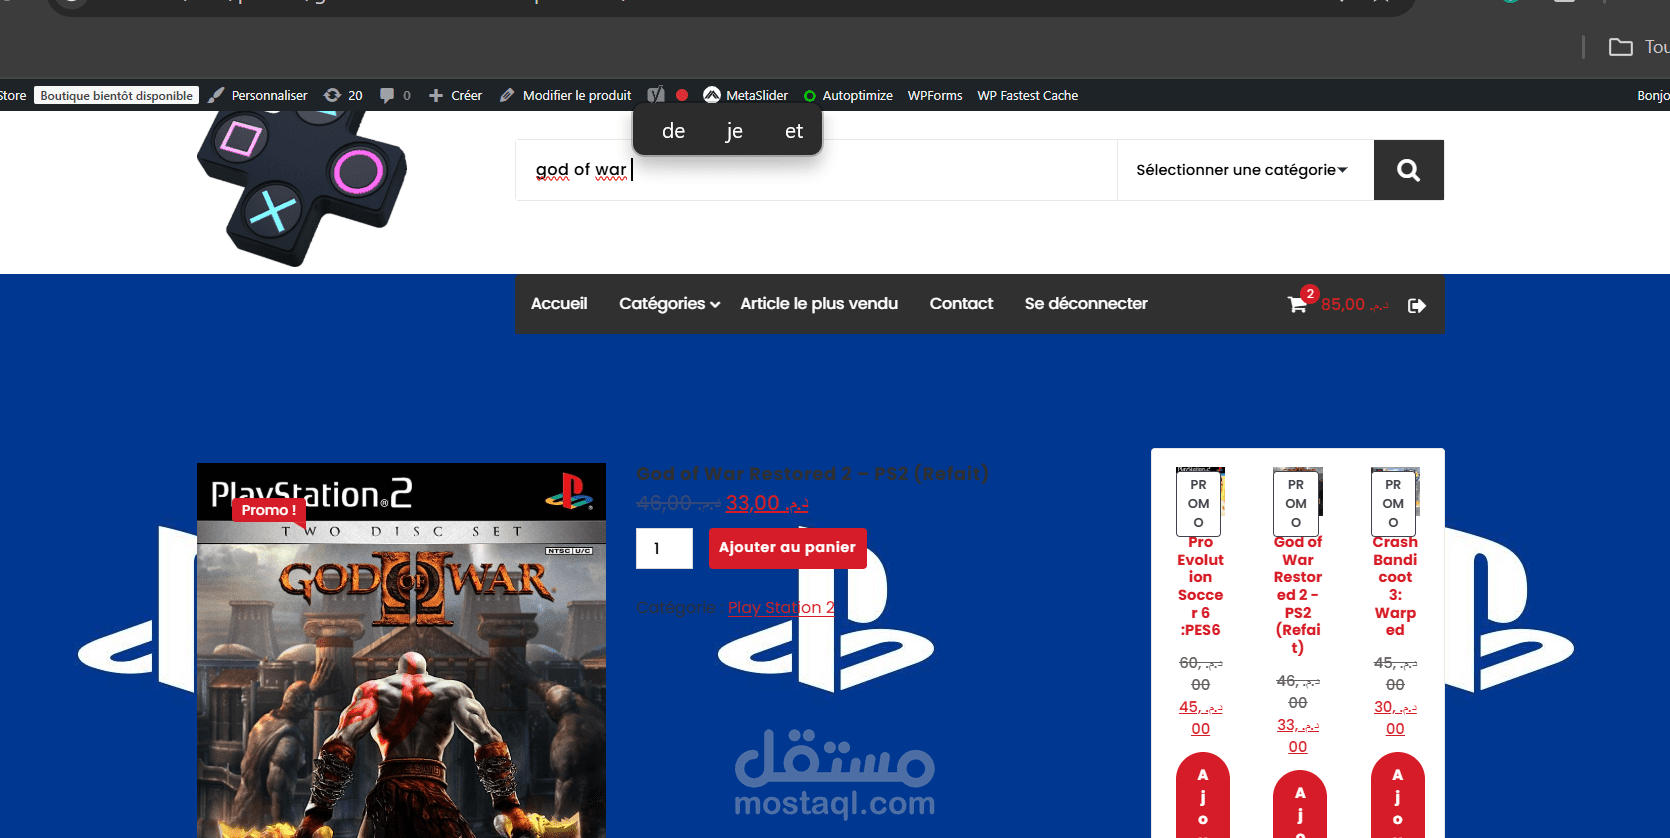The image size is (1670, 838).
Task: Open the MetaSlider admin bar item
Action: click(746, 95)
